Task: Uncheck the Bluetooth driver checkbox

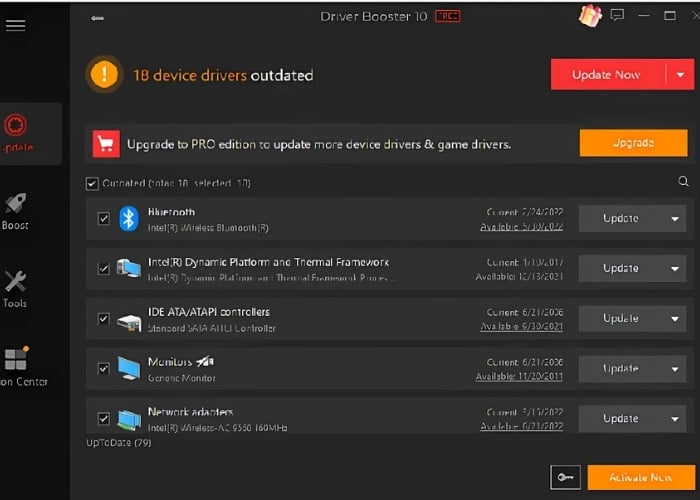Action: click(104, 219)
